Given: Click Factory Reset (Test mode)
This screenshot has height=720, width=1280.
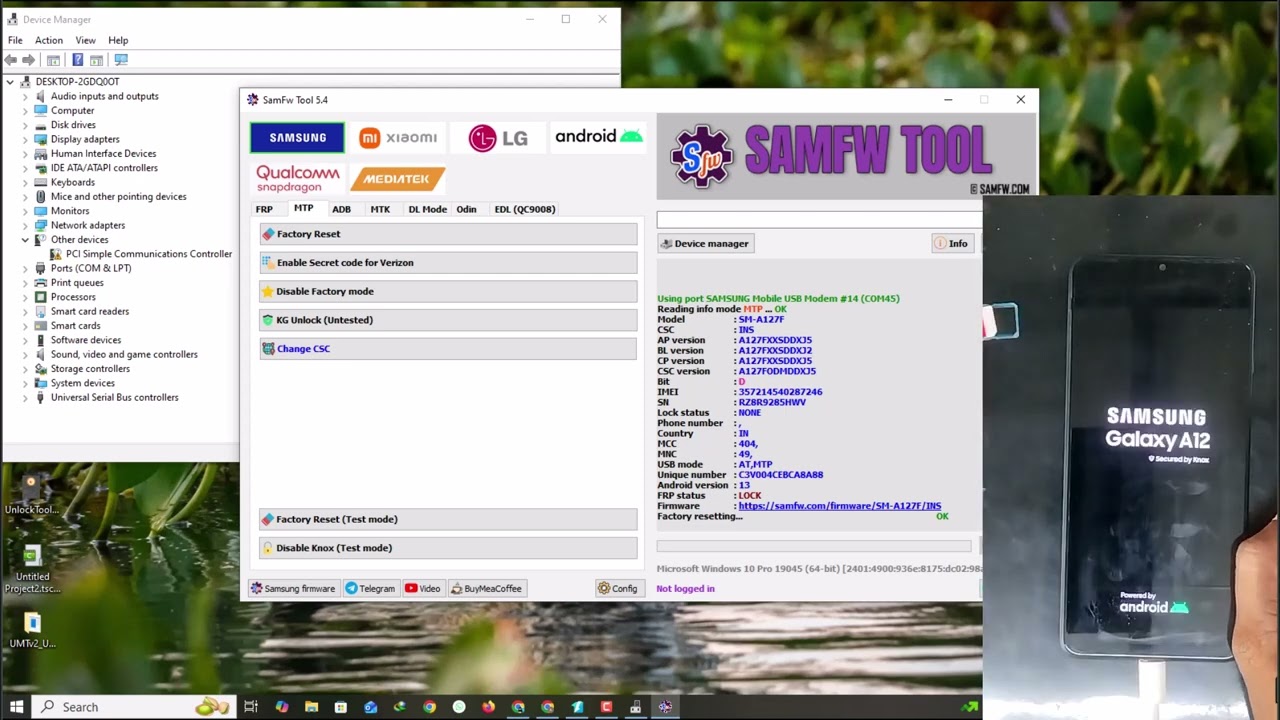Looking at the screenshot, I should point(448,519).
